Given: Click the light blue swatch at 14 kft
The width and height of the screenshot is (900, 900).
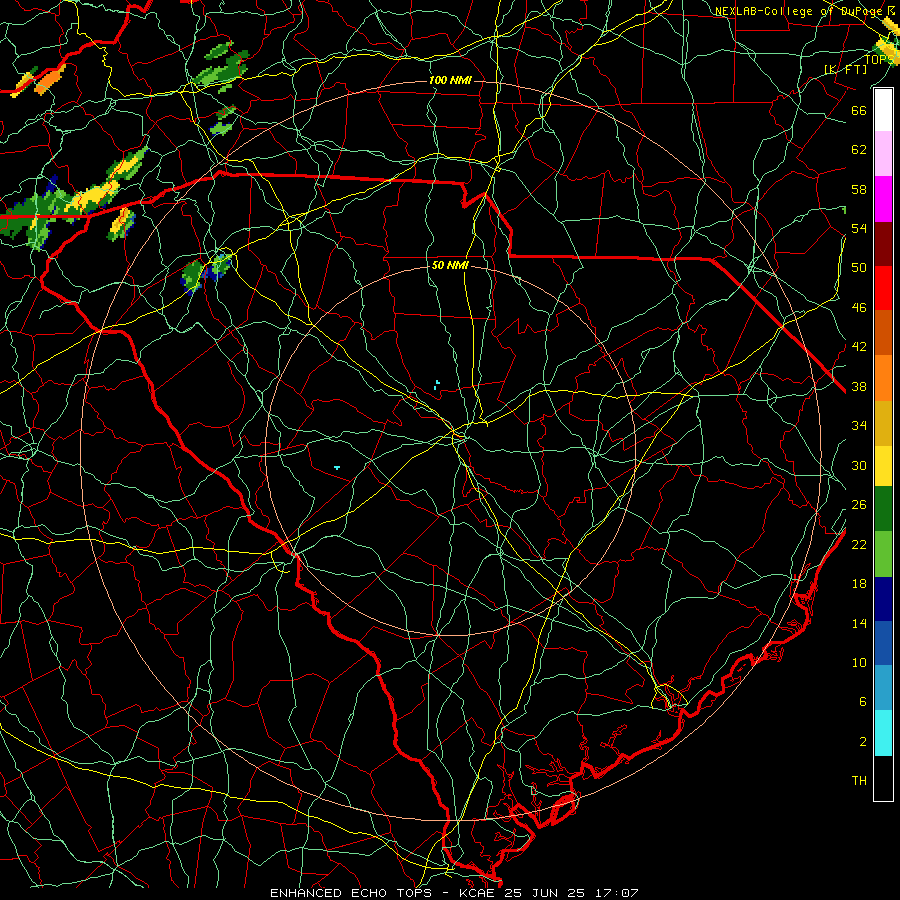Looking at the screenshot, I should (x=883, y=688).
